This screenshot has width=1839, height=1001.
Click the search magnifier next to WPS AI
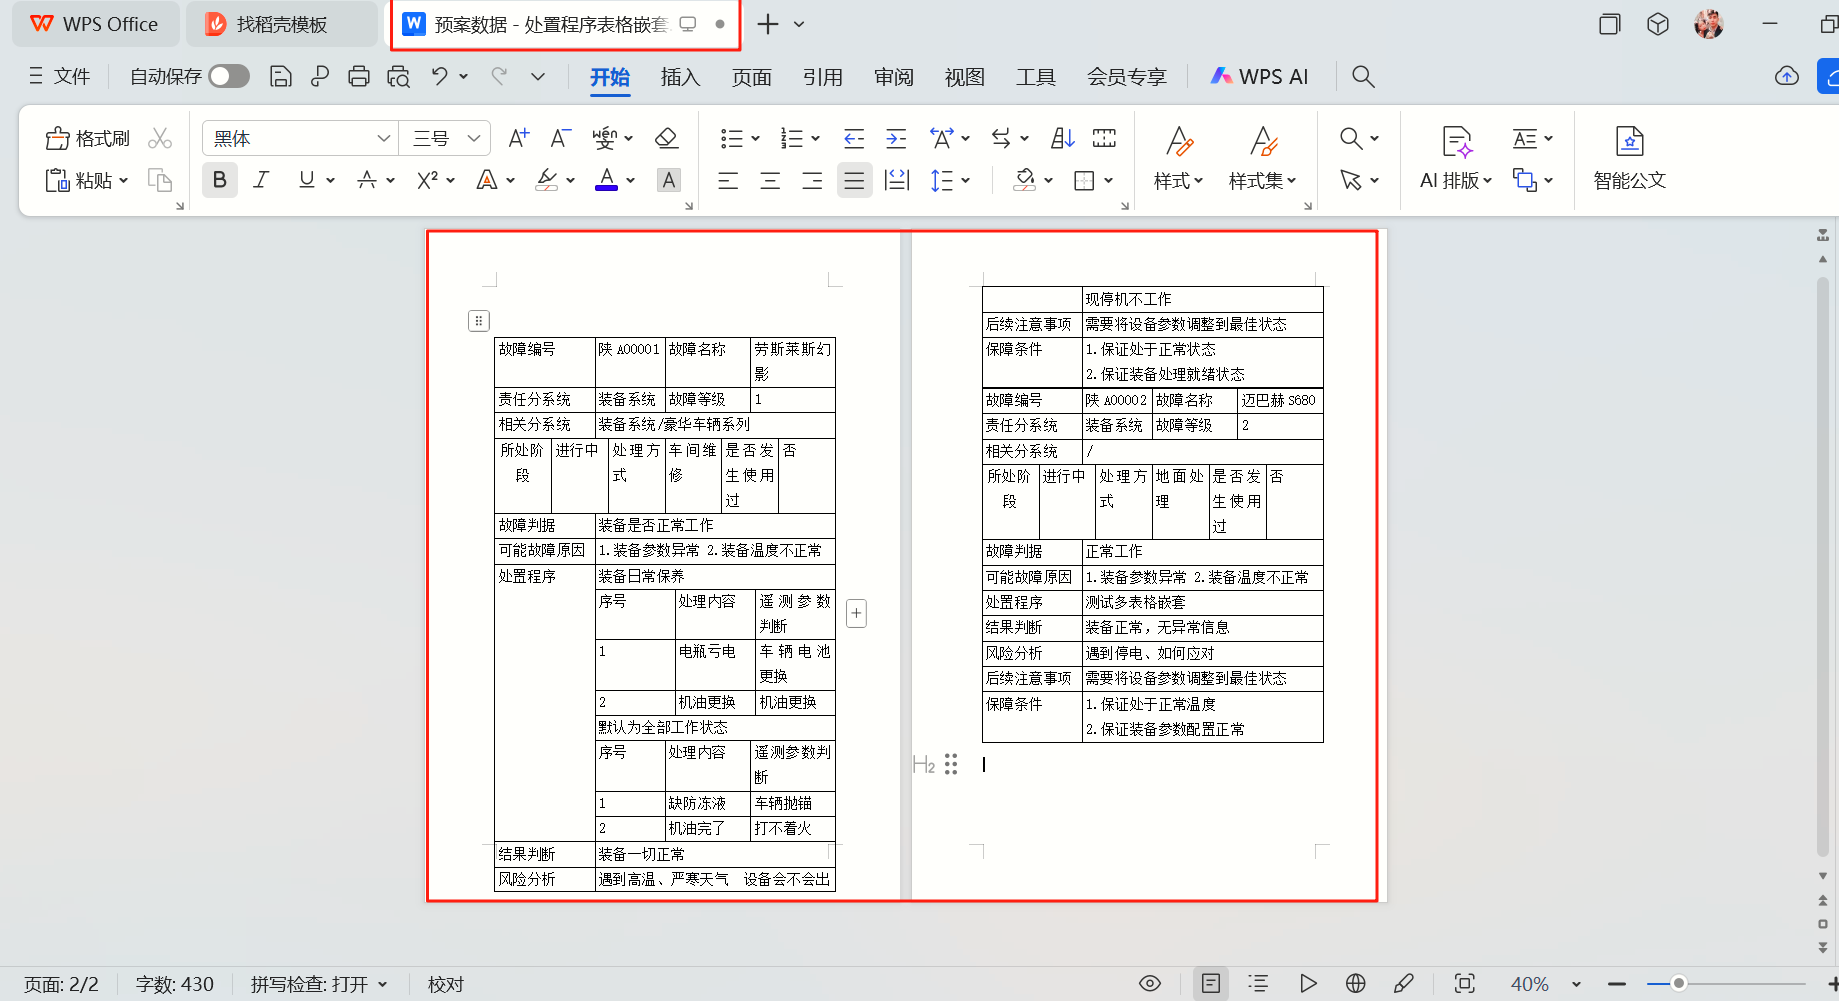coord(1362,77)
